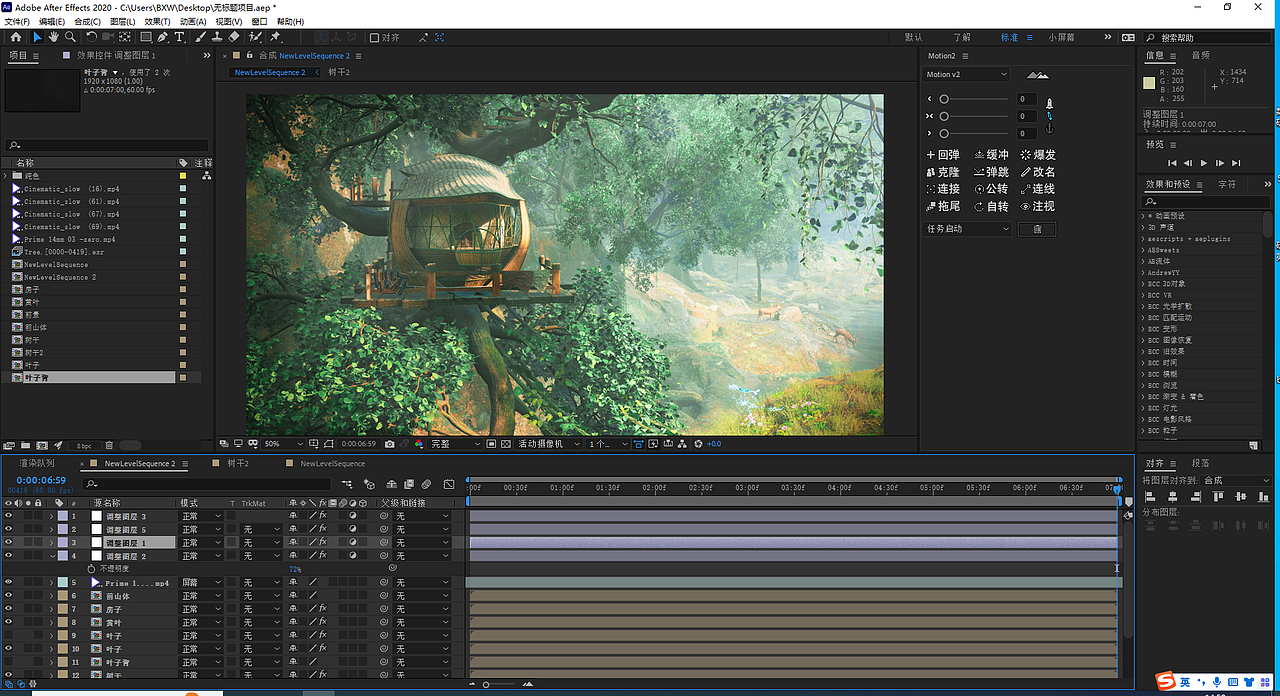Click the graph editor icon in timeline
The width and height of the screenshot is (1280, 696).
click(x=449, y=484)
